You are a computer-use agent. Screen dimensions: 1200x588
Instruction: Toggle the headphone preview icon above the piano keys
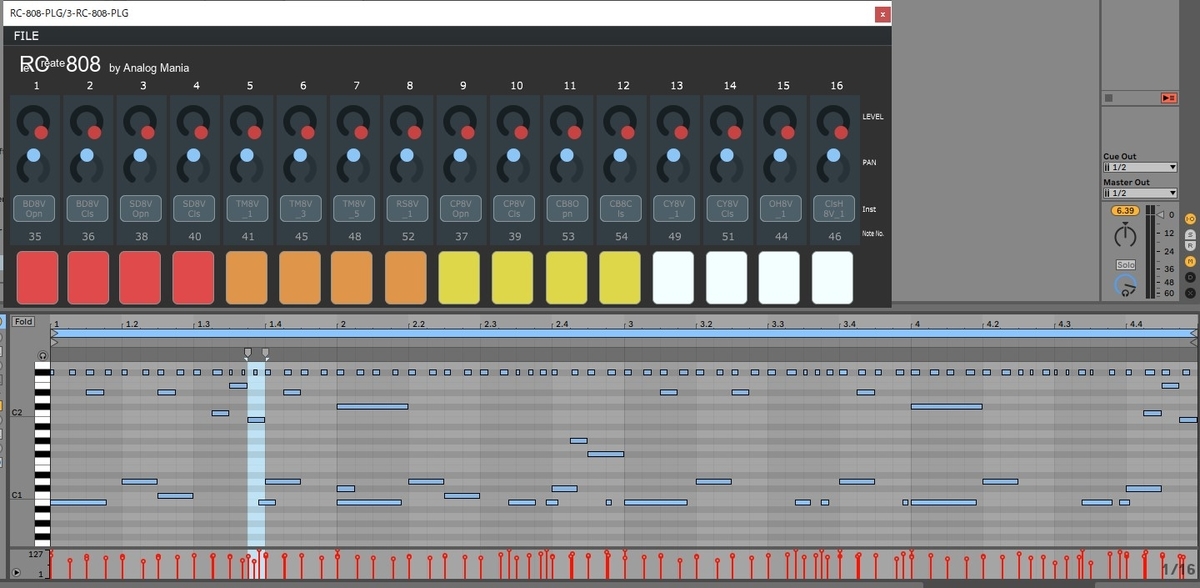tap(43, 355)
